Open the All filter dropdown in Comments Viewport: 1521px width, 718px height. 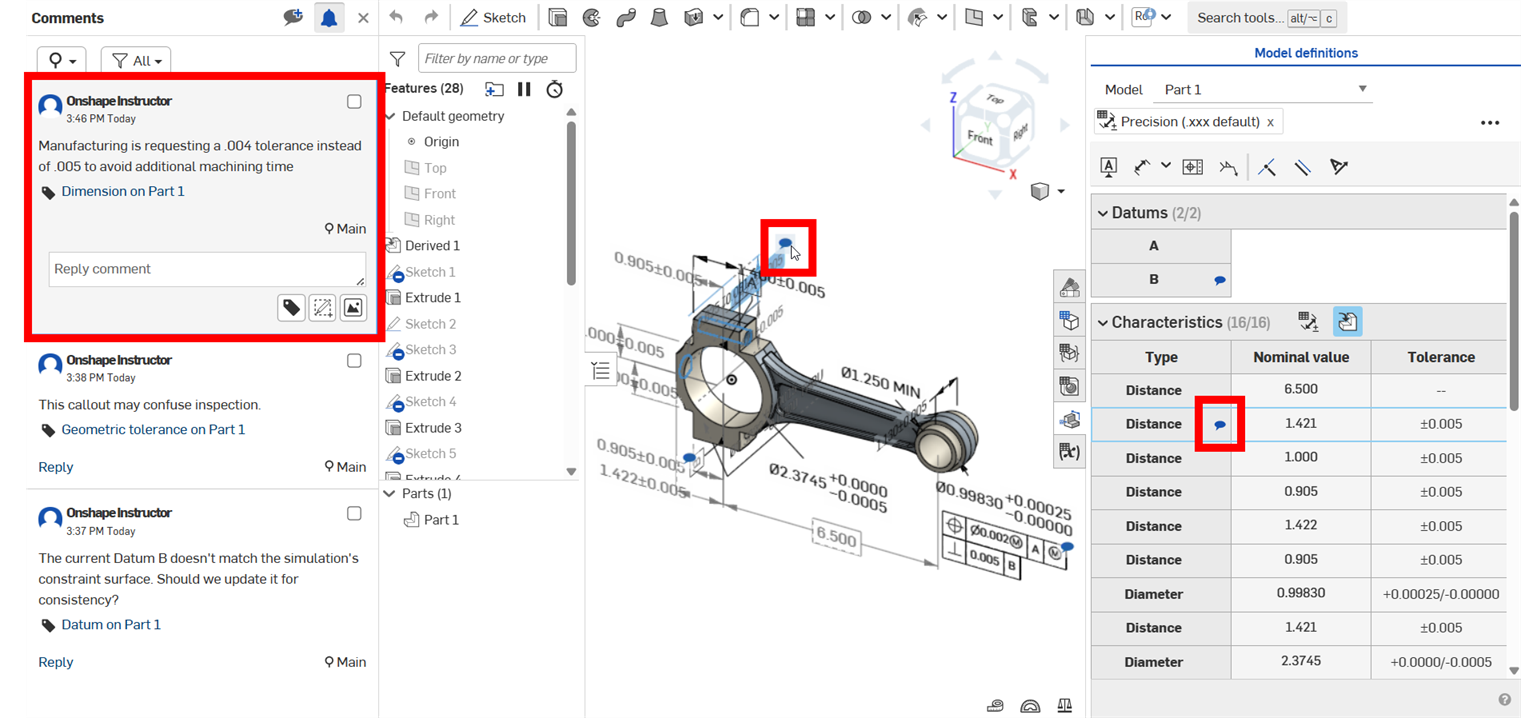(135, 60)
